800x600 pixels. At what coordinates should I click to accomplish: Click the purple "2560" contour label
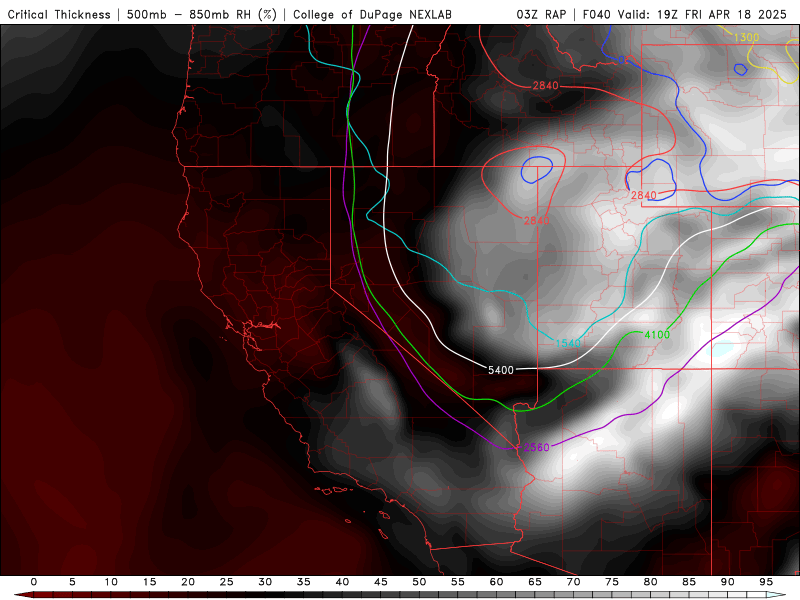click(537, 447)
